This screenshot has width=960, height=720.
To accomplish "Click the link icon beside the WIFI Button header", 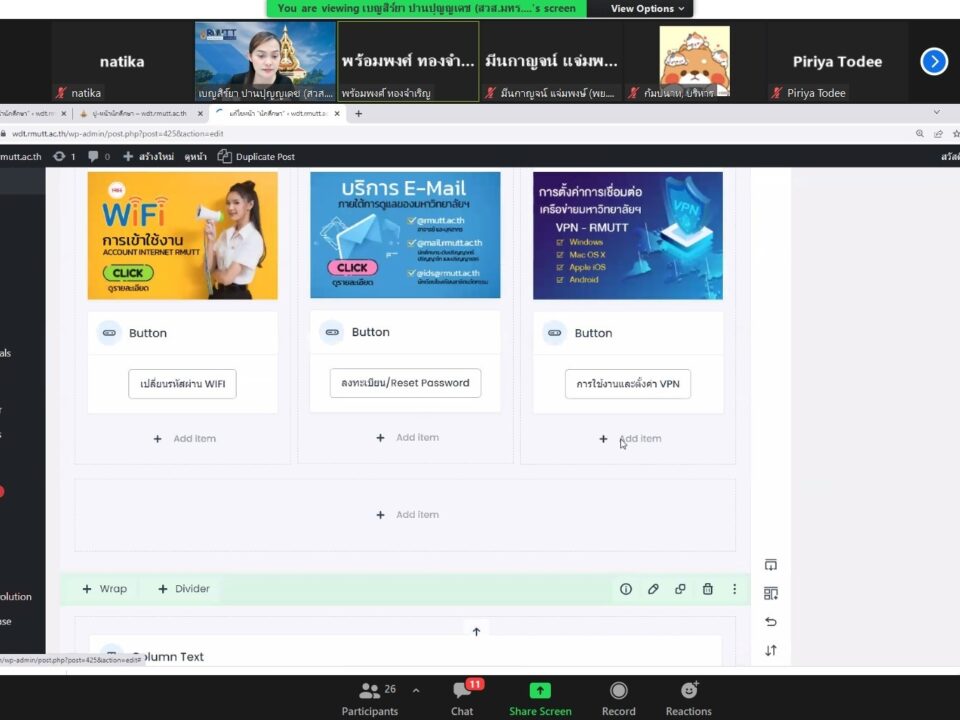I will click(109, 333).
